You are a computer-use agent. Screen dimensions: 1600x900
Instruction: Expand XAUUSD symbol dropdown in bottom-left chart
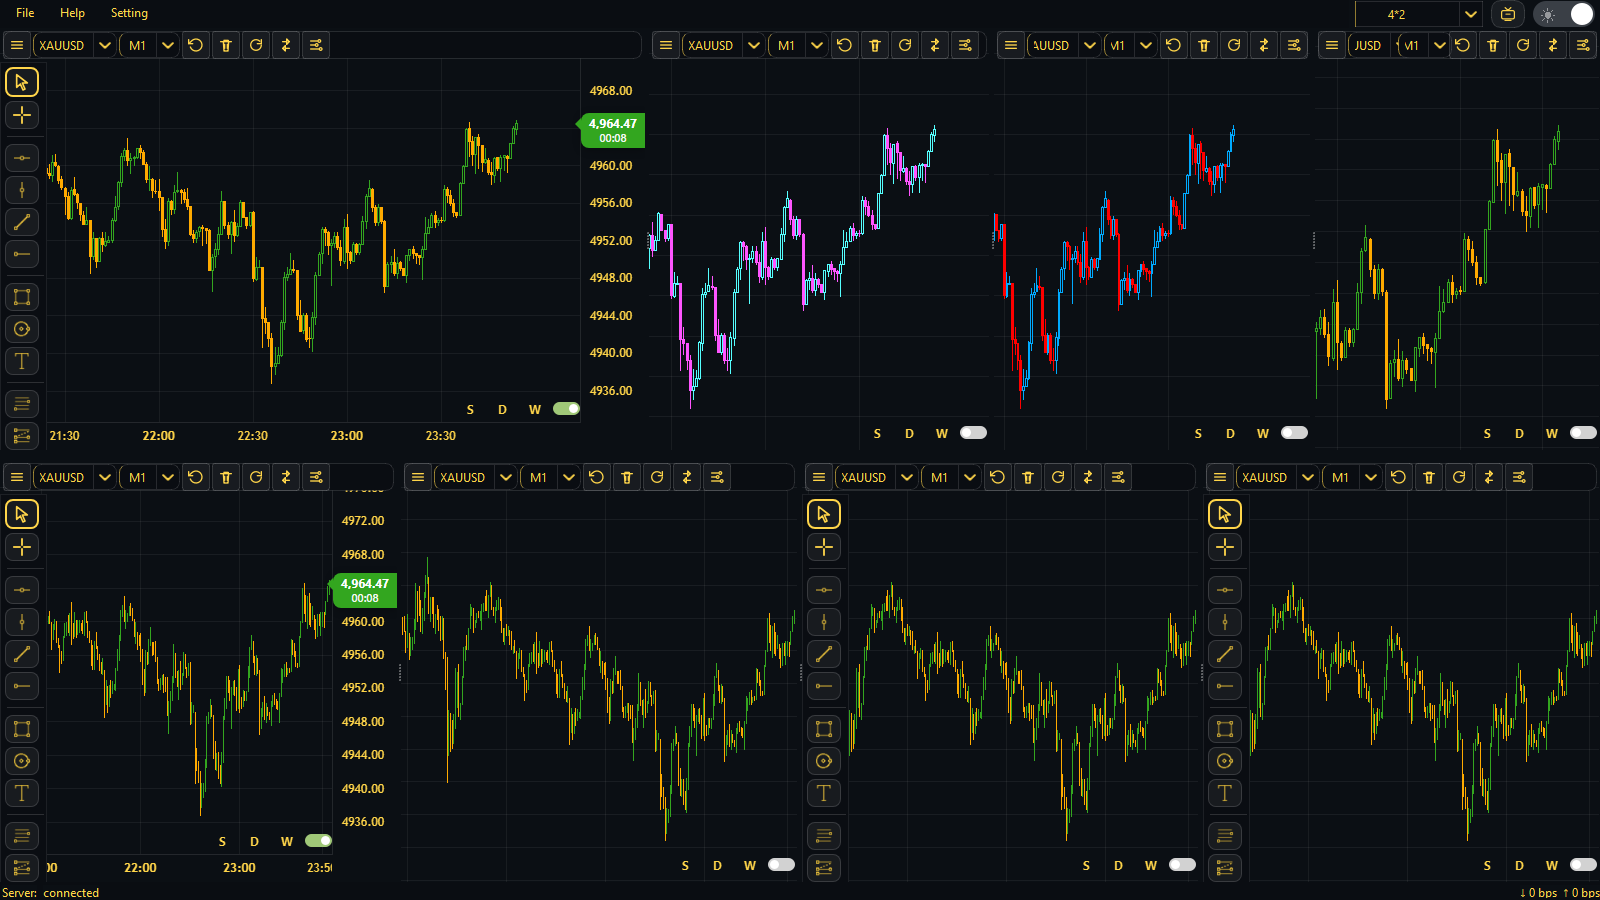pyautogui.click(x=105, y=477)
